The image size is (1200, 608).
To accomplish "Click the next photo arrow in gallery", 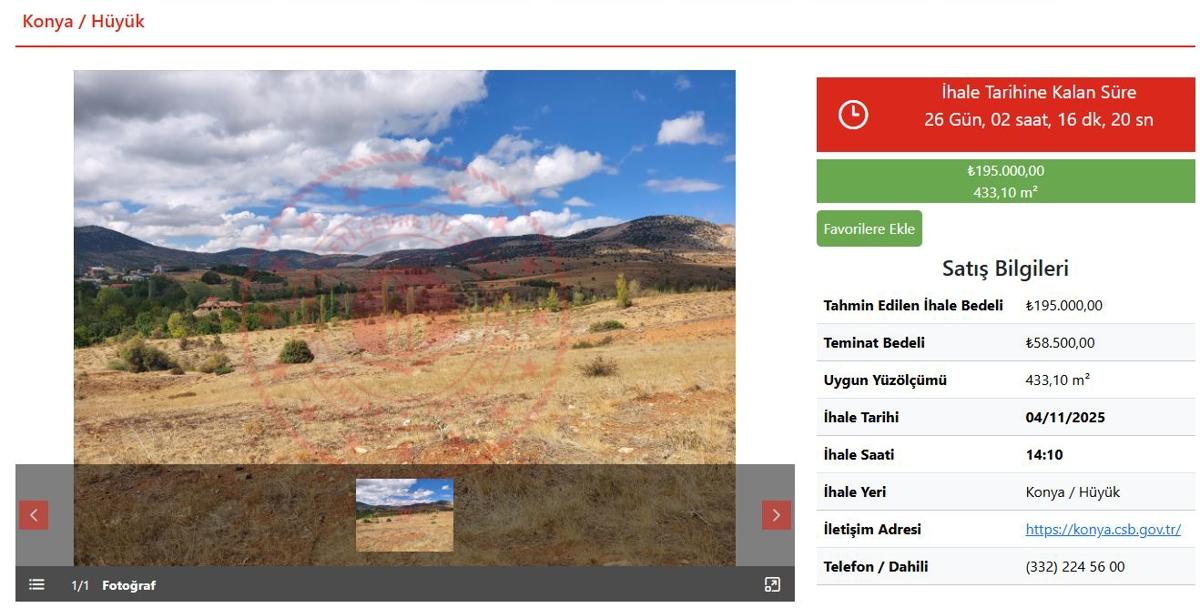I will 776,515.
